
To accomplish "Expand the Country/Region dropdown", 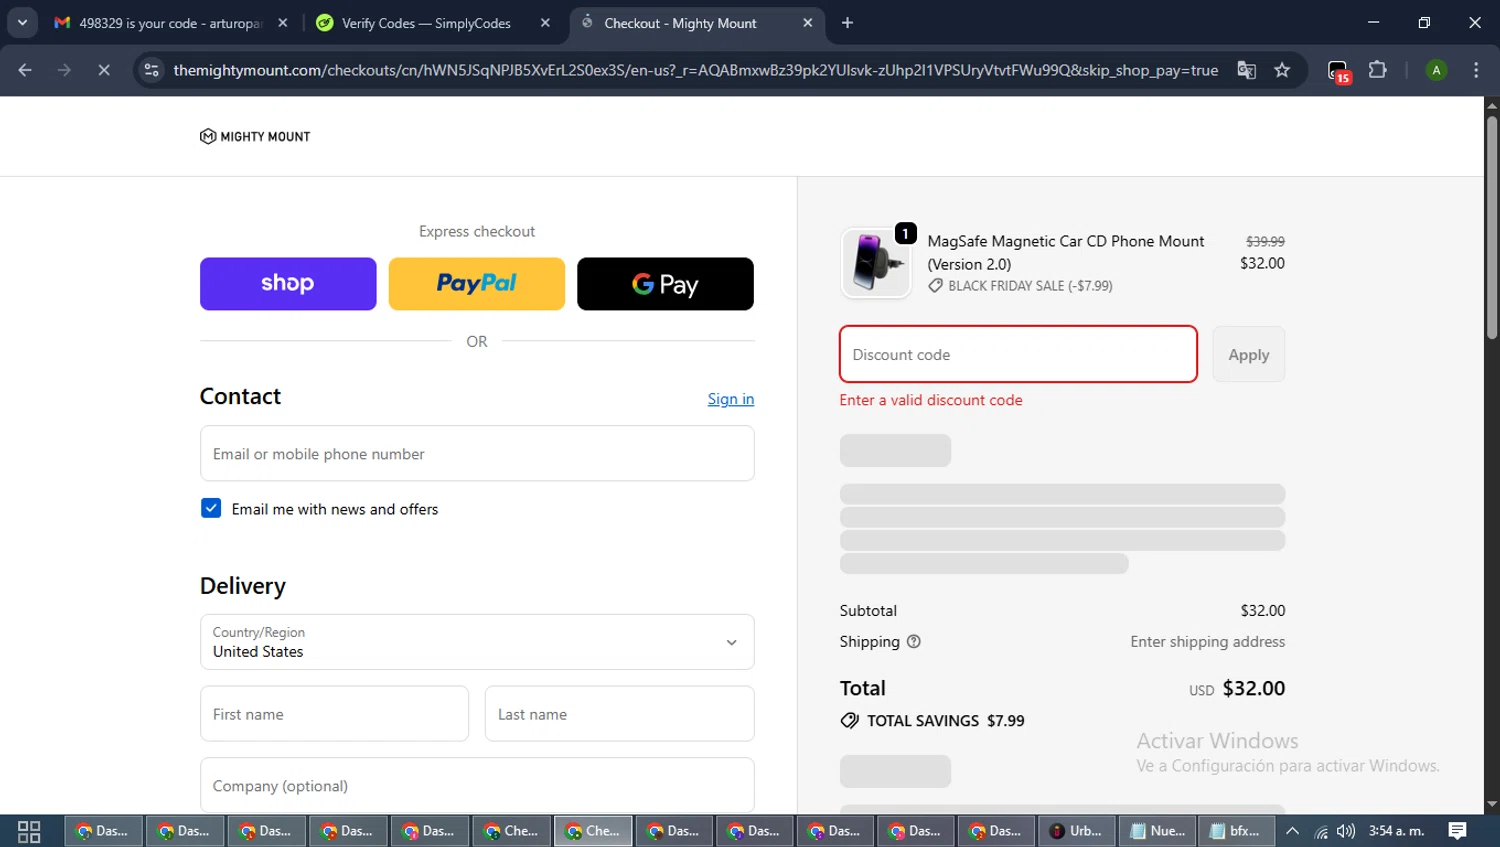I will tap(477, 642).
